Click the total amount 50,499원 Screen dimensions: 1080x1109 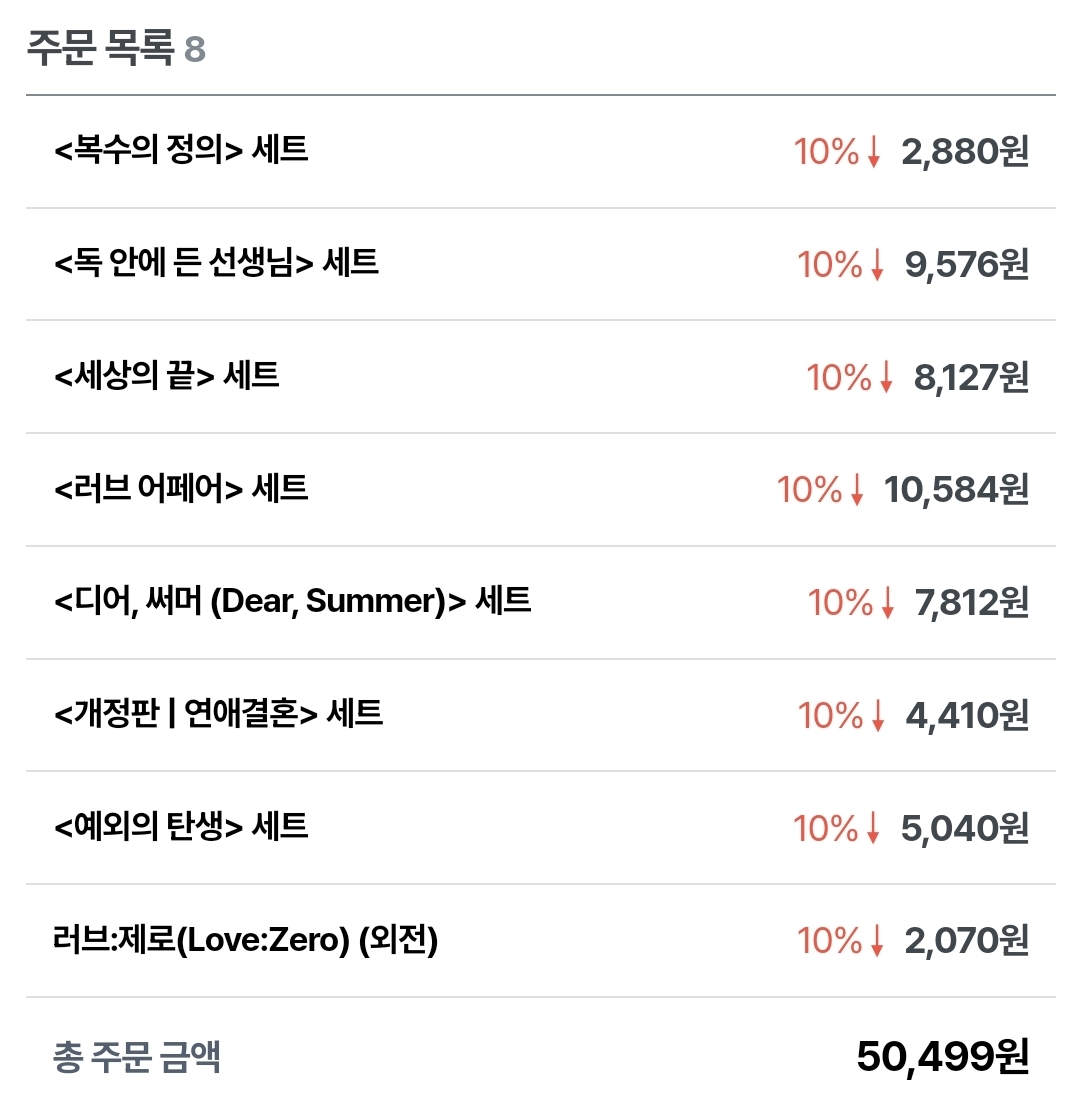pos(942,1058)
